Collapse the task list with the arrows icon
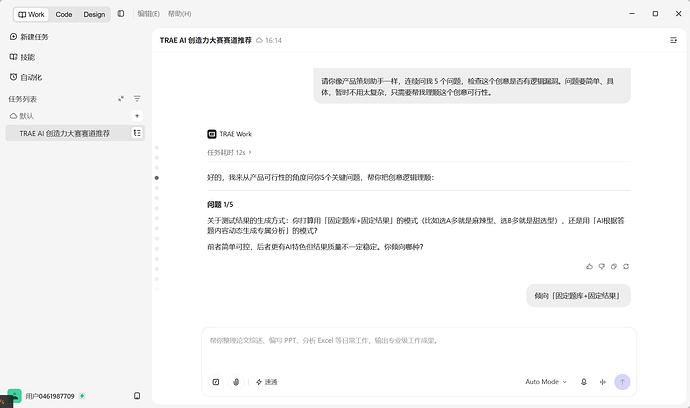Viewport: 690px width, 408px height. (x=121, y=99)
